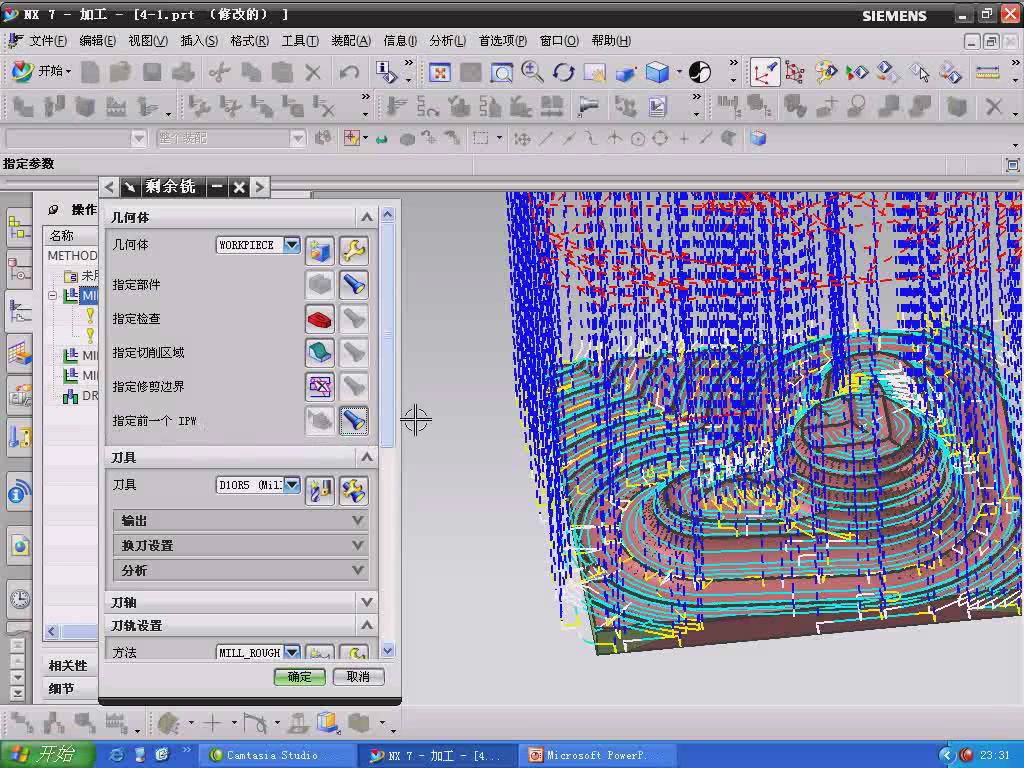Viewport: 1024px width, 768px height.
Task: Open the Select geometry icon next to WORKPIECE
Action: (319, 251)
